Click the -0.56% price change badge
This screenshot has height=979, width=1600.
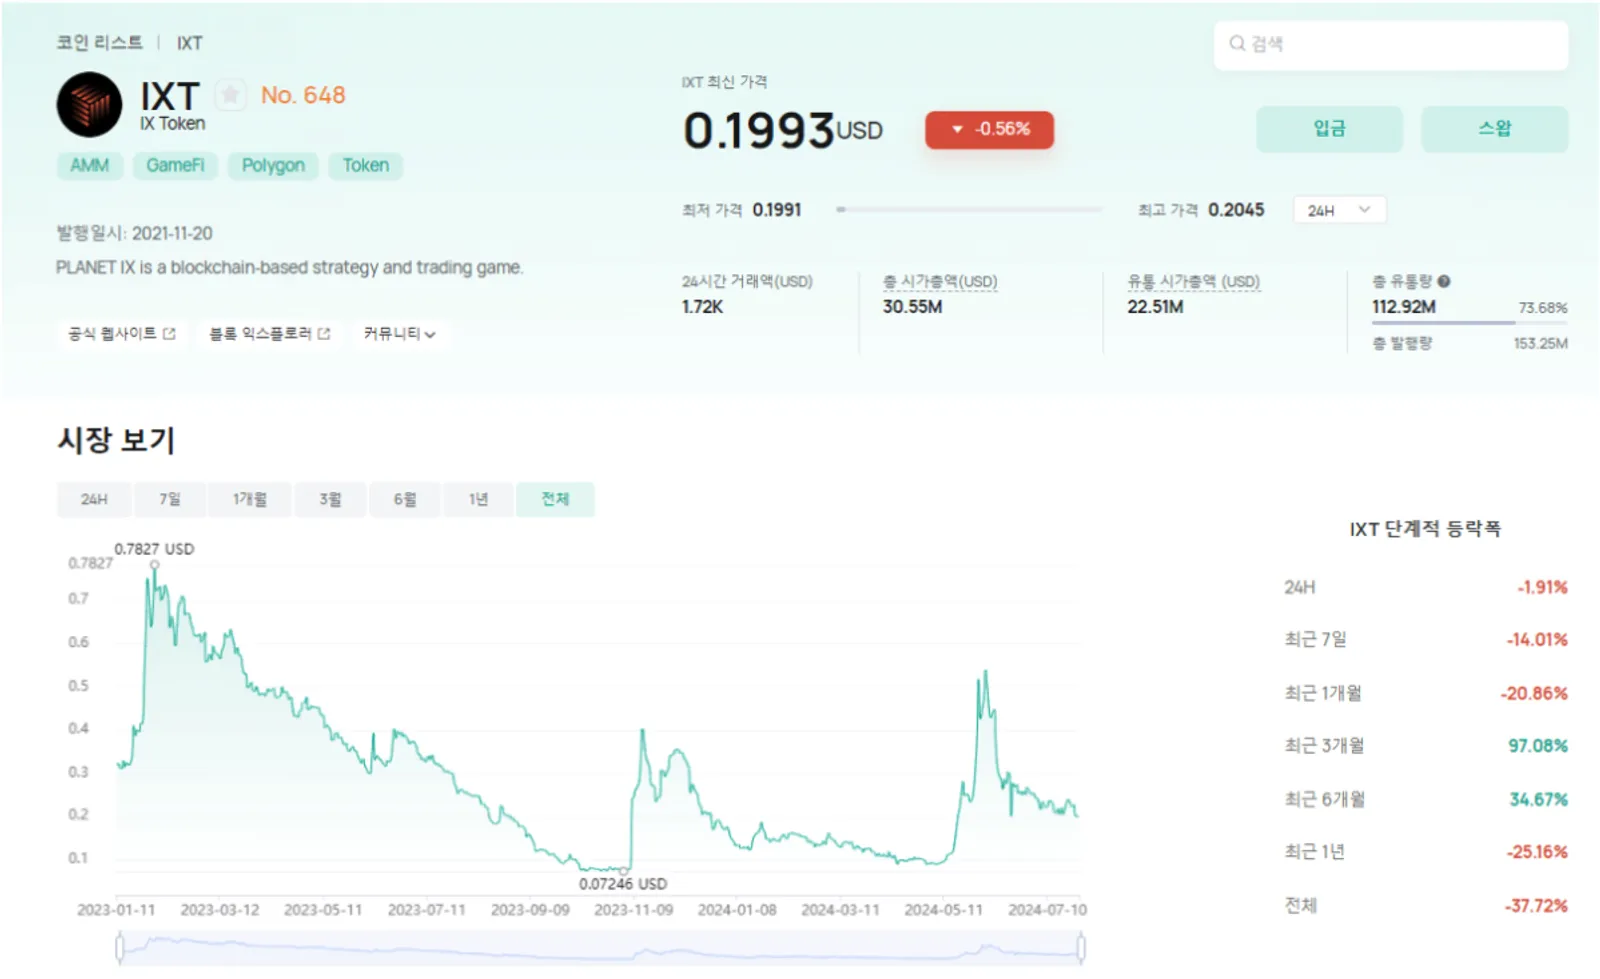pos(989,130)
